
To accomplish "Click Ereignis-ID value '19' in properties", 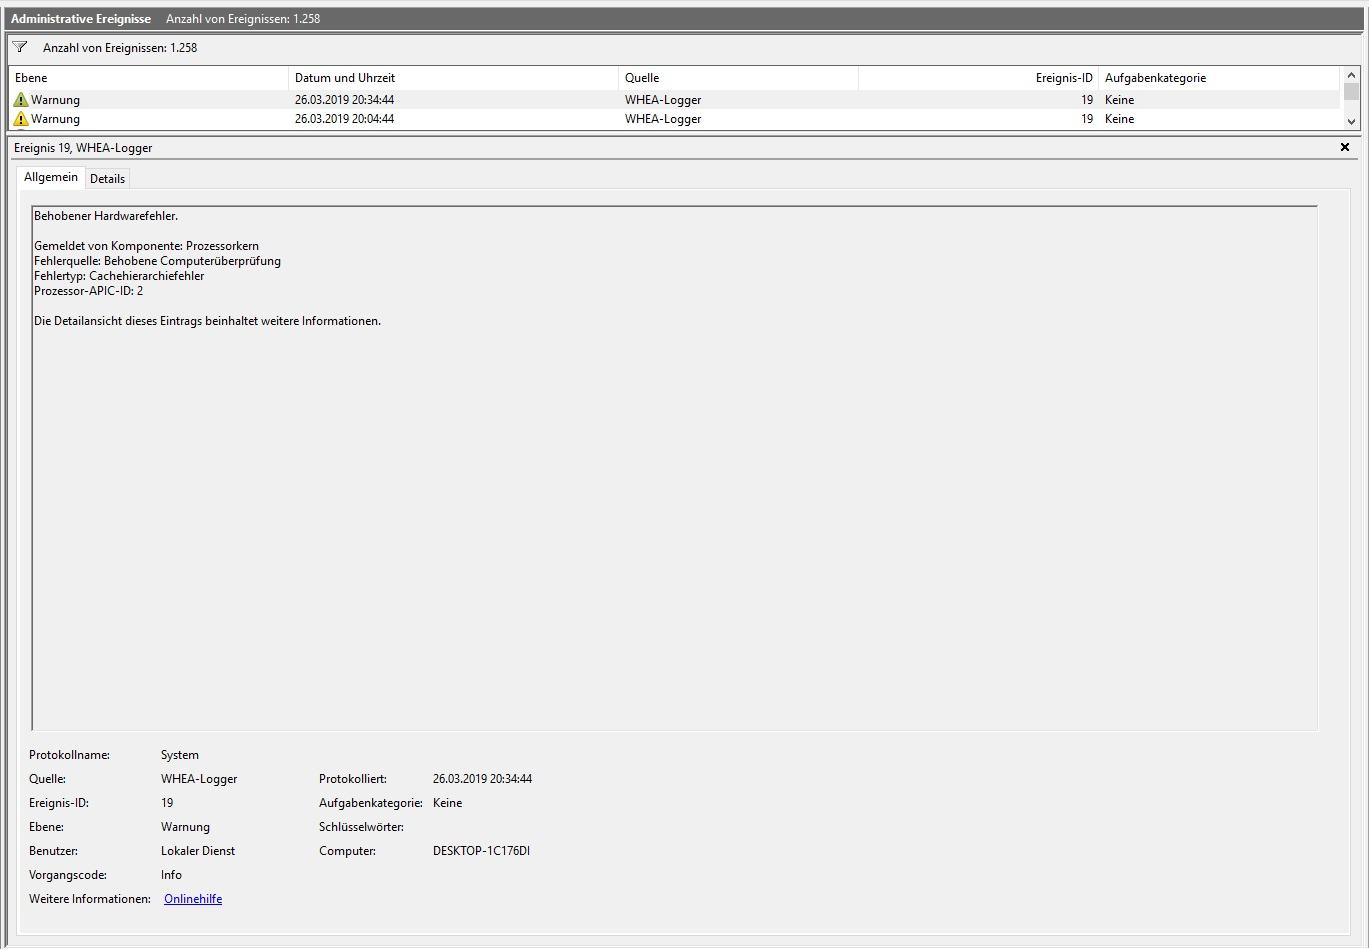I will point(167,803).
